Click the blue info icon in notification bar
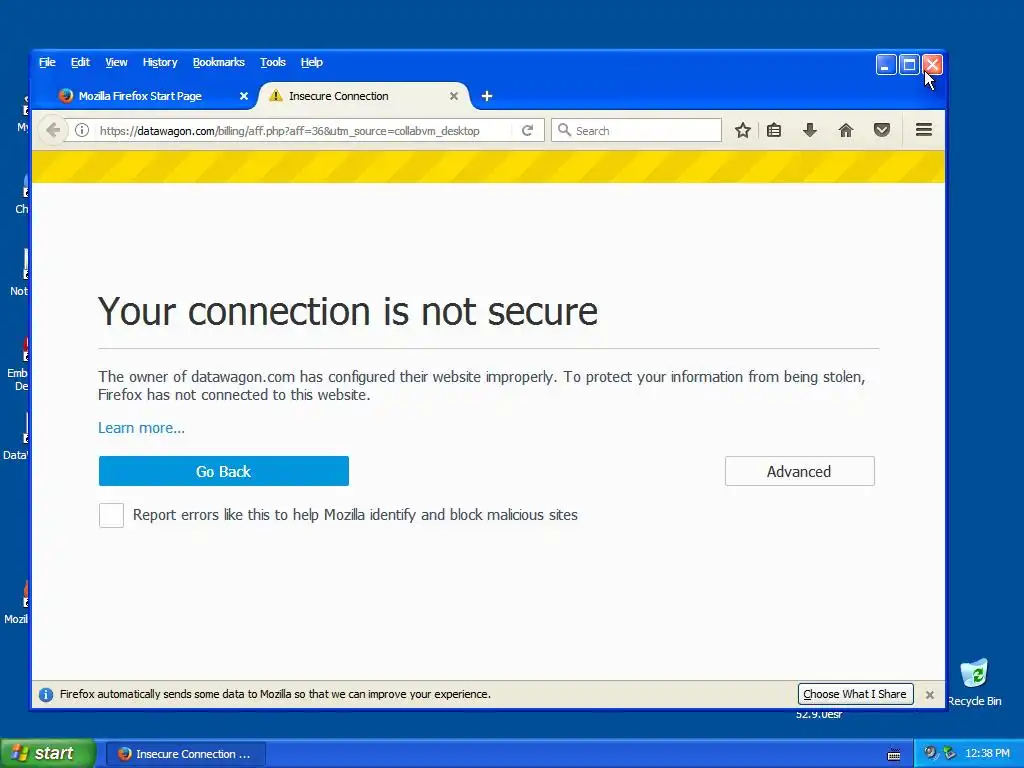The width and height of the screenshot is (1024, 768). (x=46, y=695)
